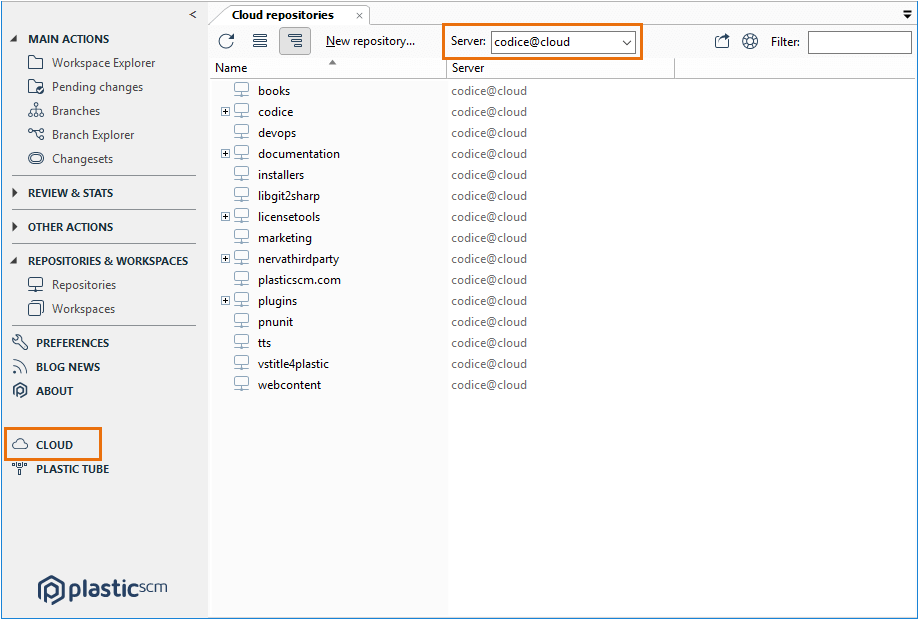Open the Preferences link
The width and height of the screenshot is (920, 621).
[x=73, y=343]
